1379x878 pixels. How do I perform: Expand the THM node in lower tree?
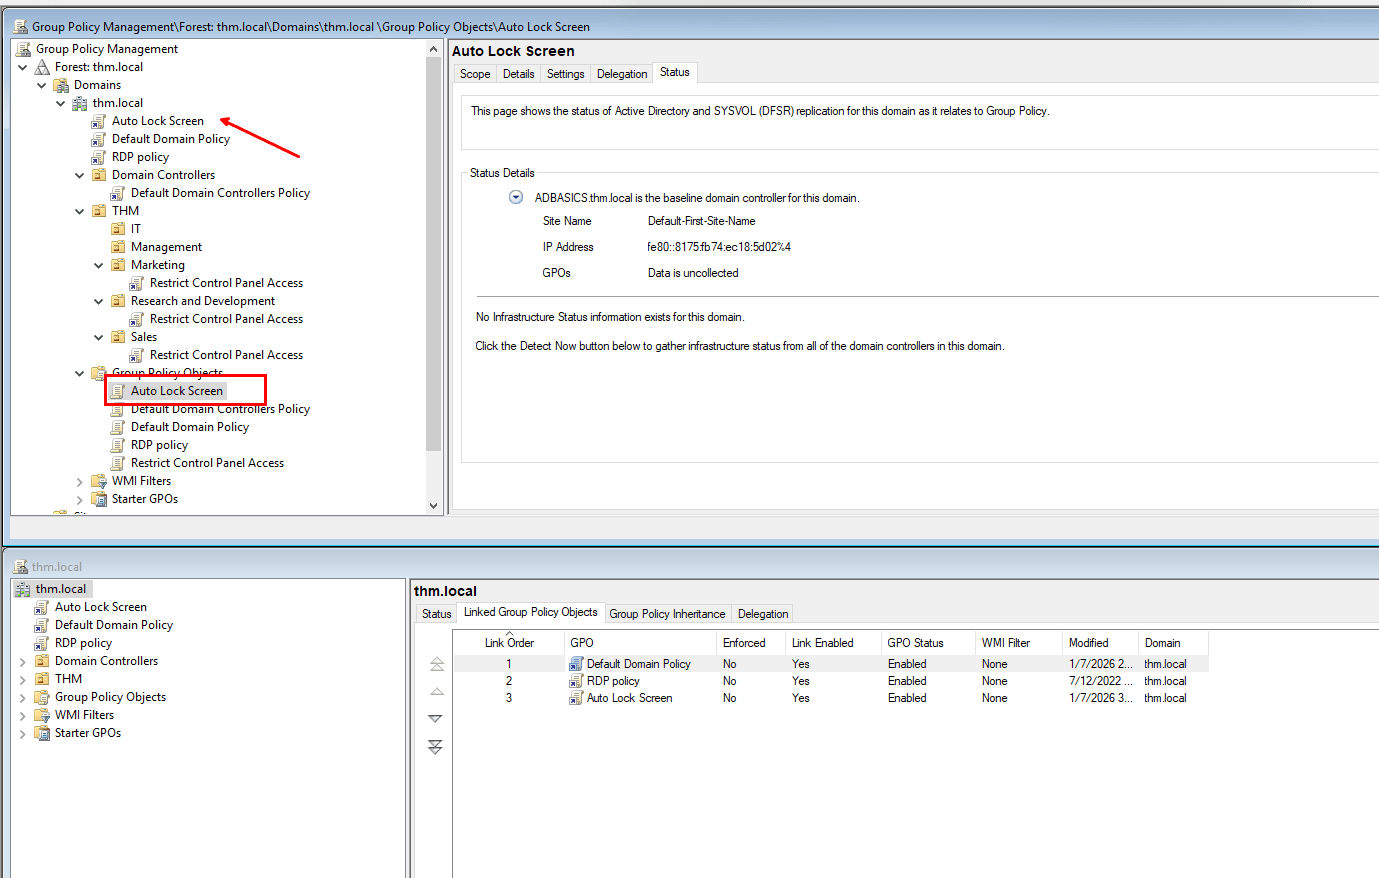pyautogui.click(x=23, y=679)
